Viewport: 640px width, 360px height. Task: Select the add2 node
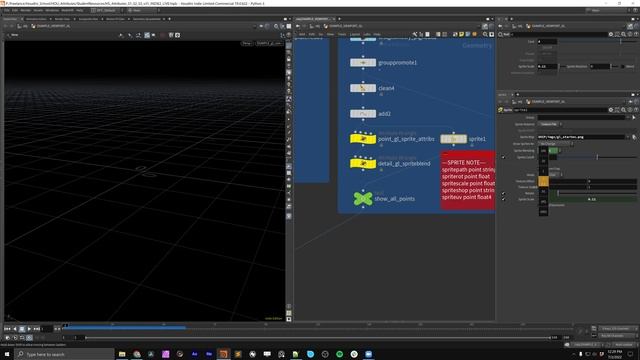[363, 113]
